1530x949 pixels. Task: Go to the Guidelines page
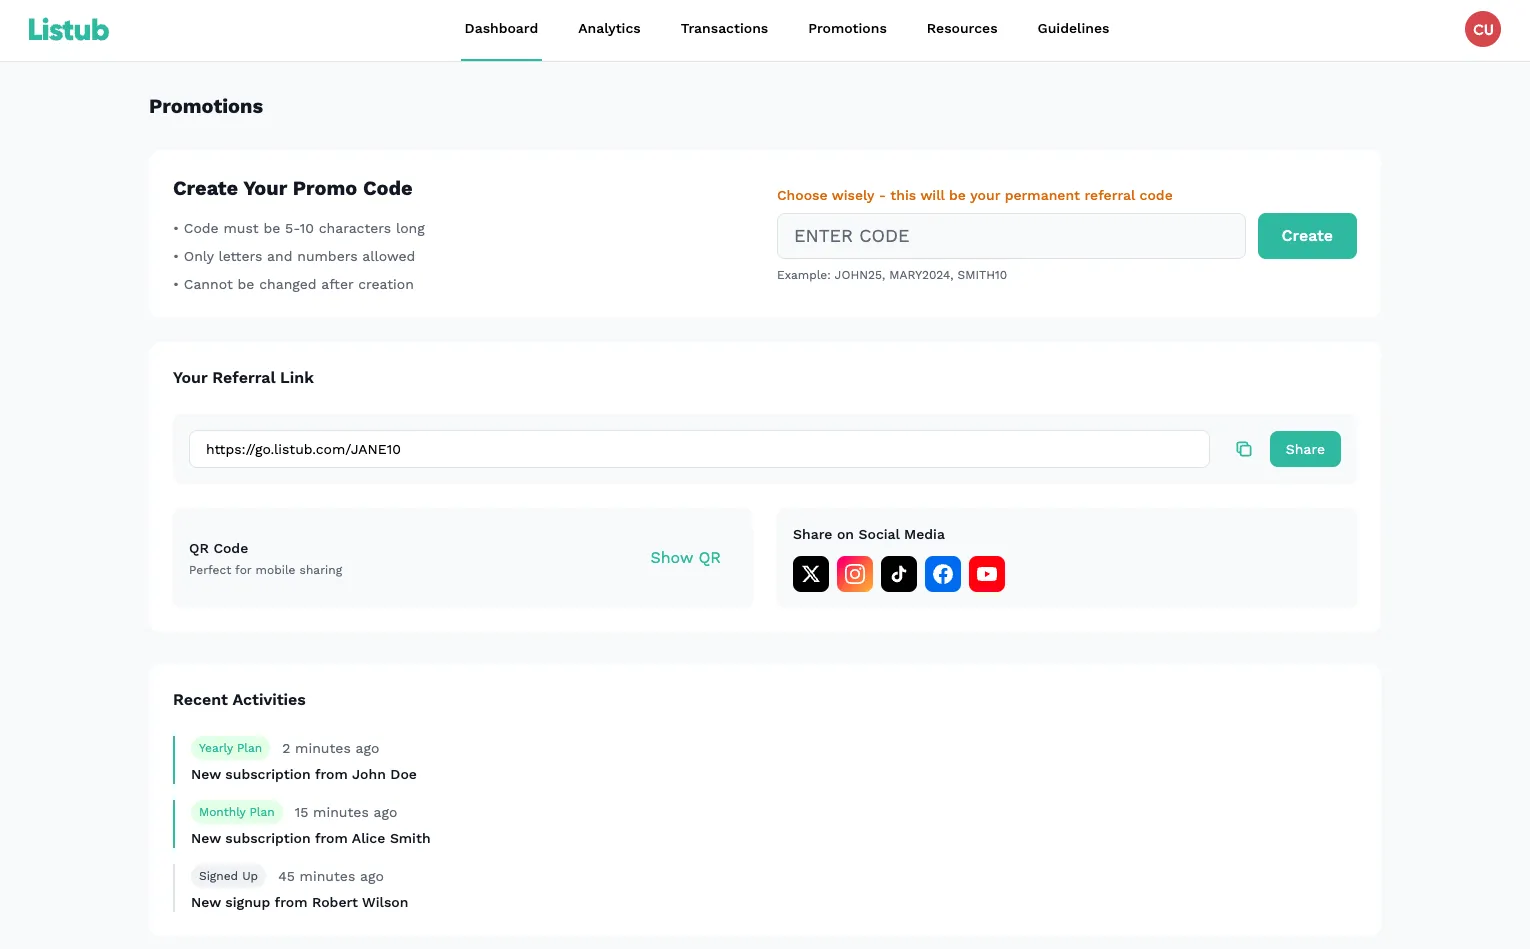pyautogui.click(x=1073, y=29)
